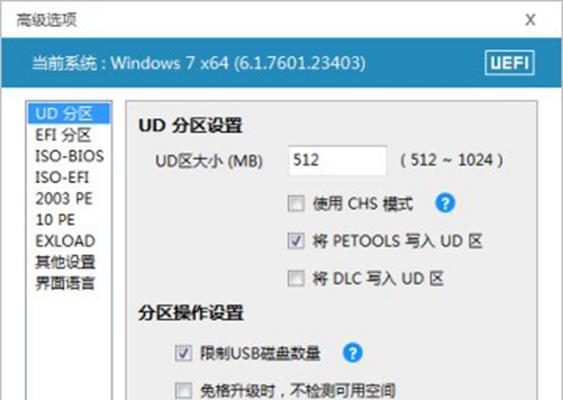Tick 免格升级时，不检测可用空间 checkbox
This screenshot has height=400, width=563.
tap(183, 391)
